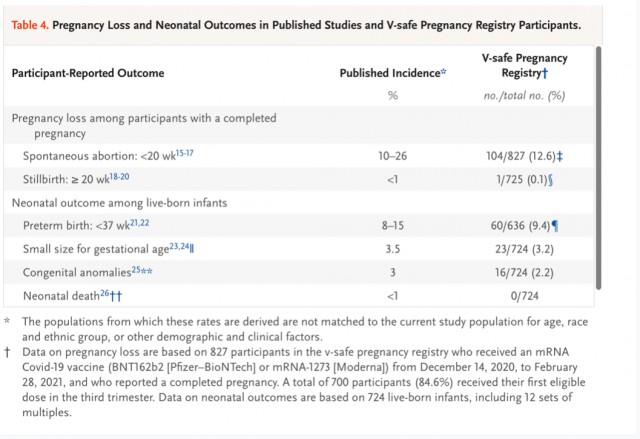Viewport: 640px width, 439px height.
Task: Open reference 26 beside Neonatal death
Action: click(x=104, y=293)
